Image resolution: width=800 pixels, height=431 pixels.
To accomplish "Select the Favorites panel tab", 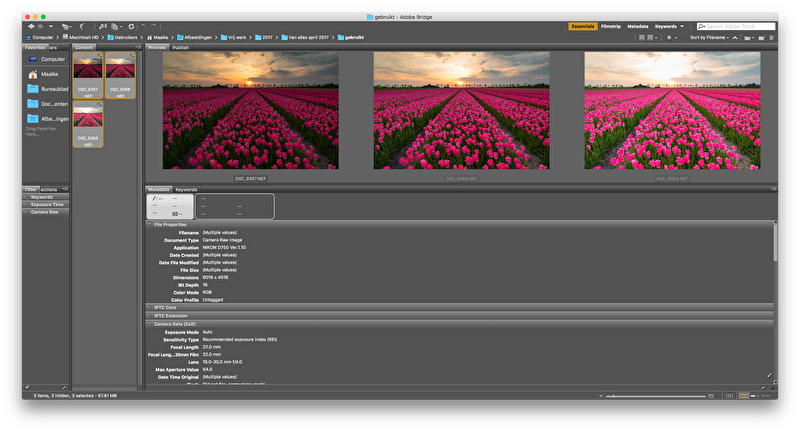I will click(35, 47).
